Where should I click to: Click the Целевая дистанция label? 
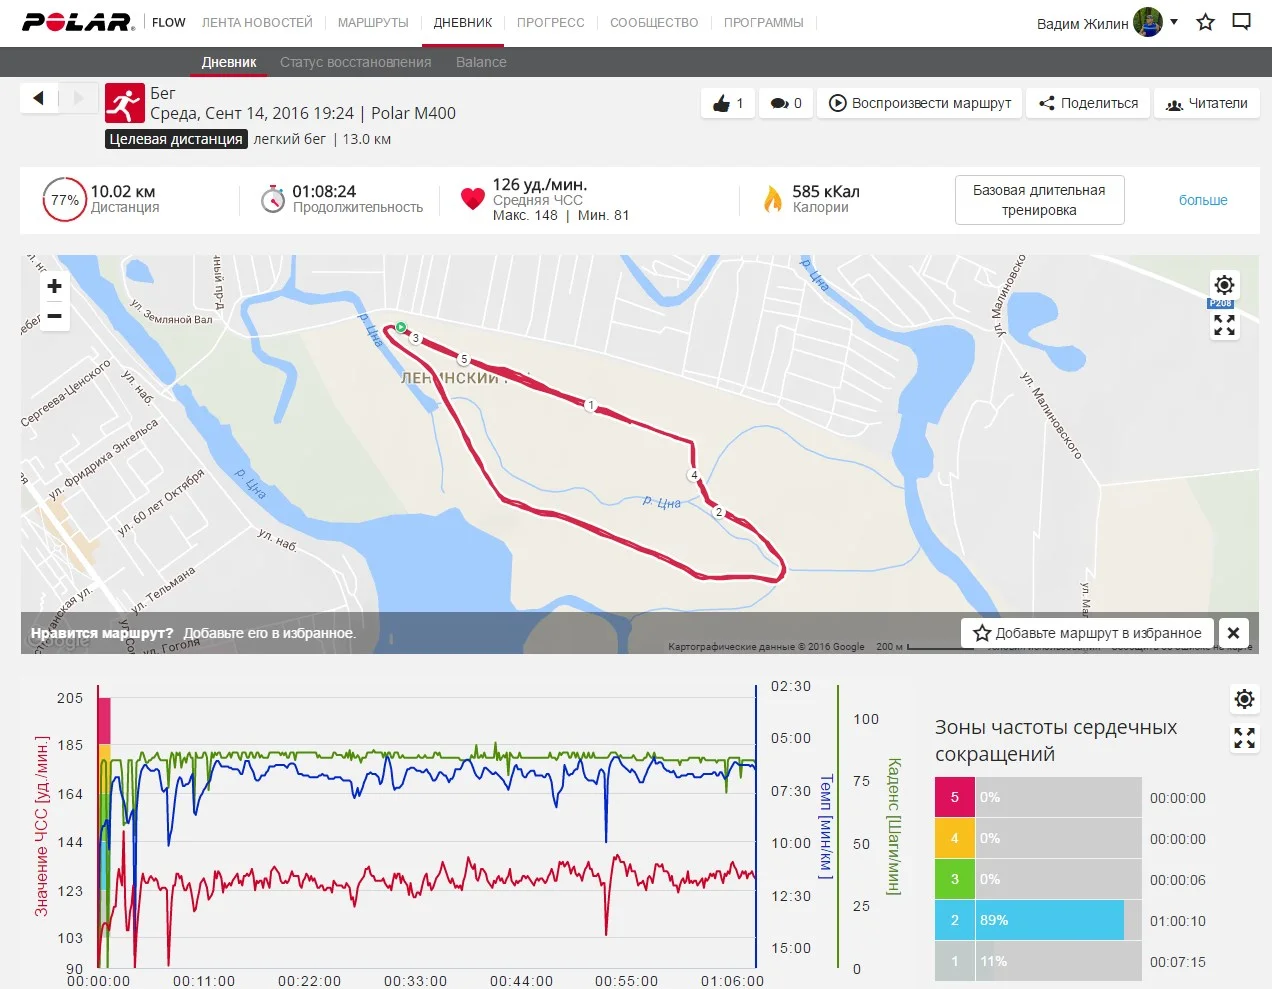[176, 139]
